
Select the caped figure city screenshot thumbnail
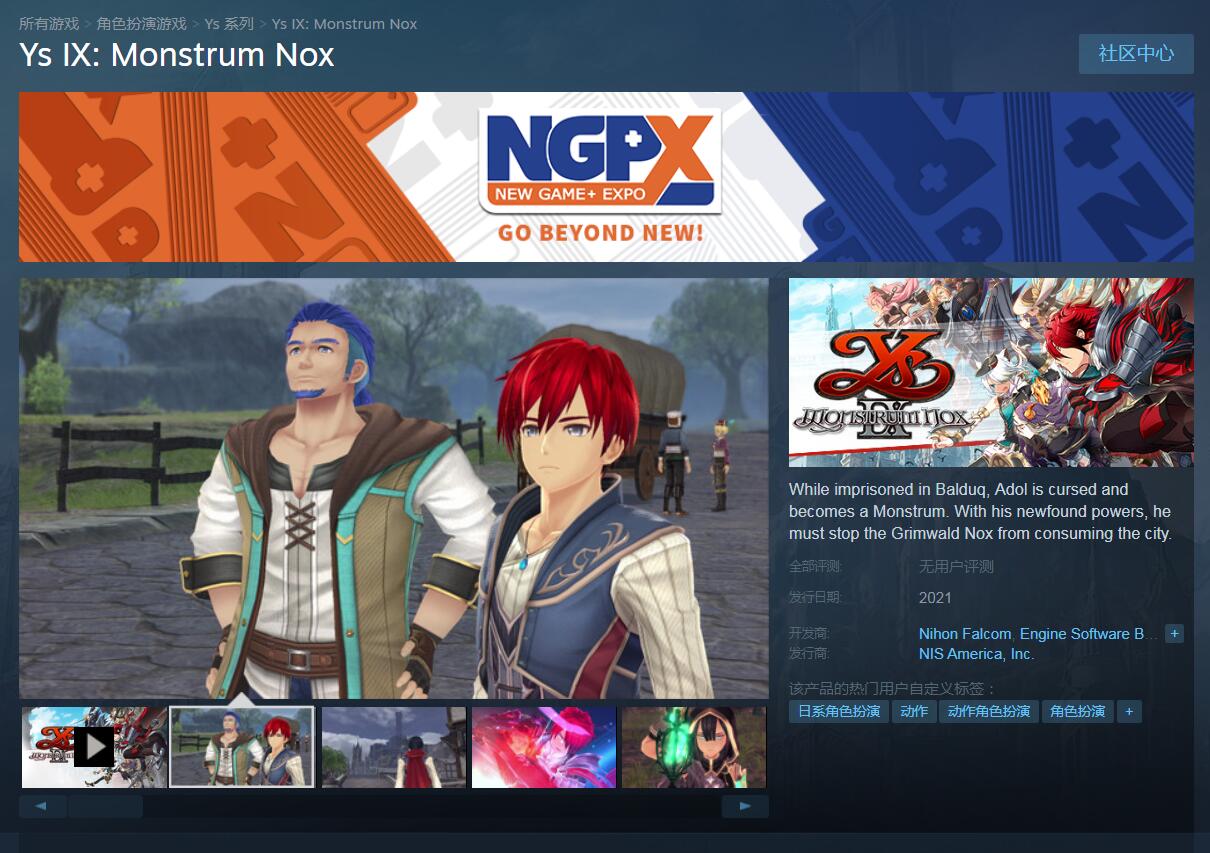tap(394, 747)
